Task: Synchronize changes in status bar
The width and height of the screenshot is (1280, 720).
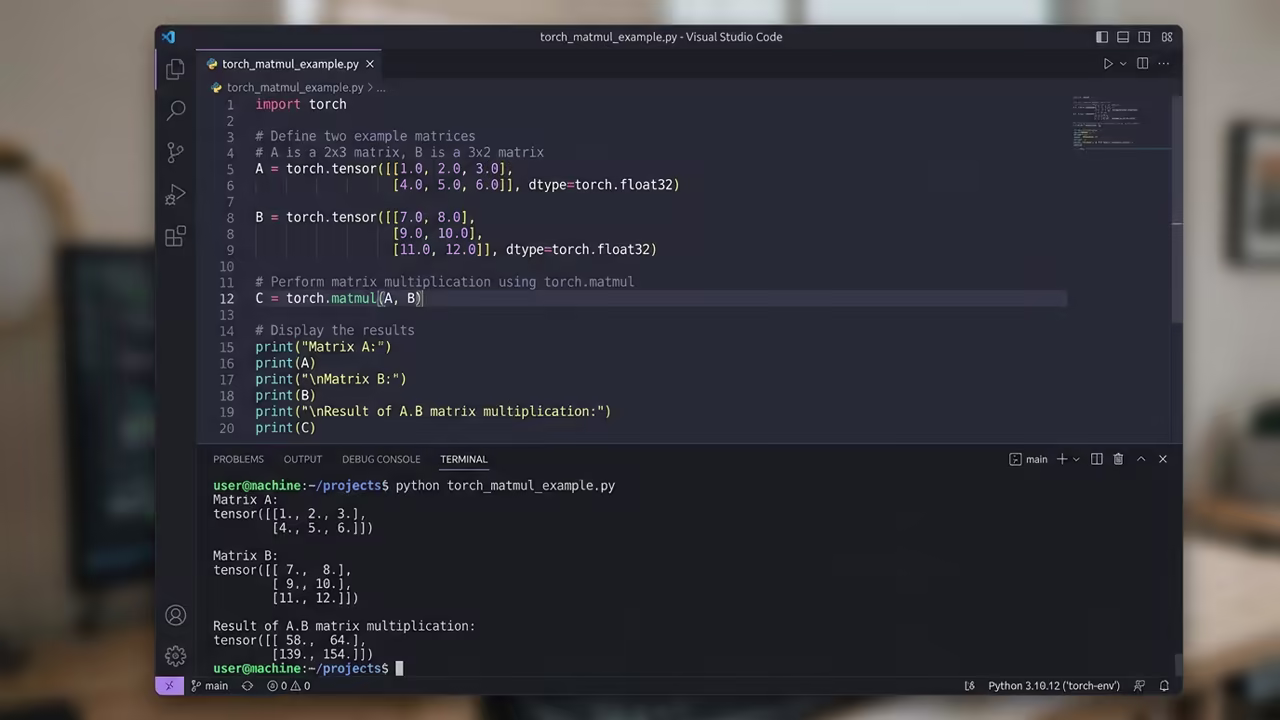Action: pos(247,686)
